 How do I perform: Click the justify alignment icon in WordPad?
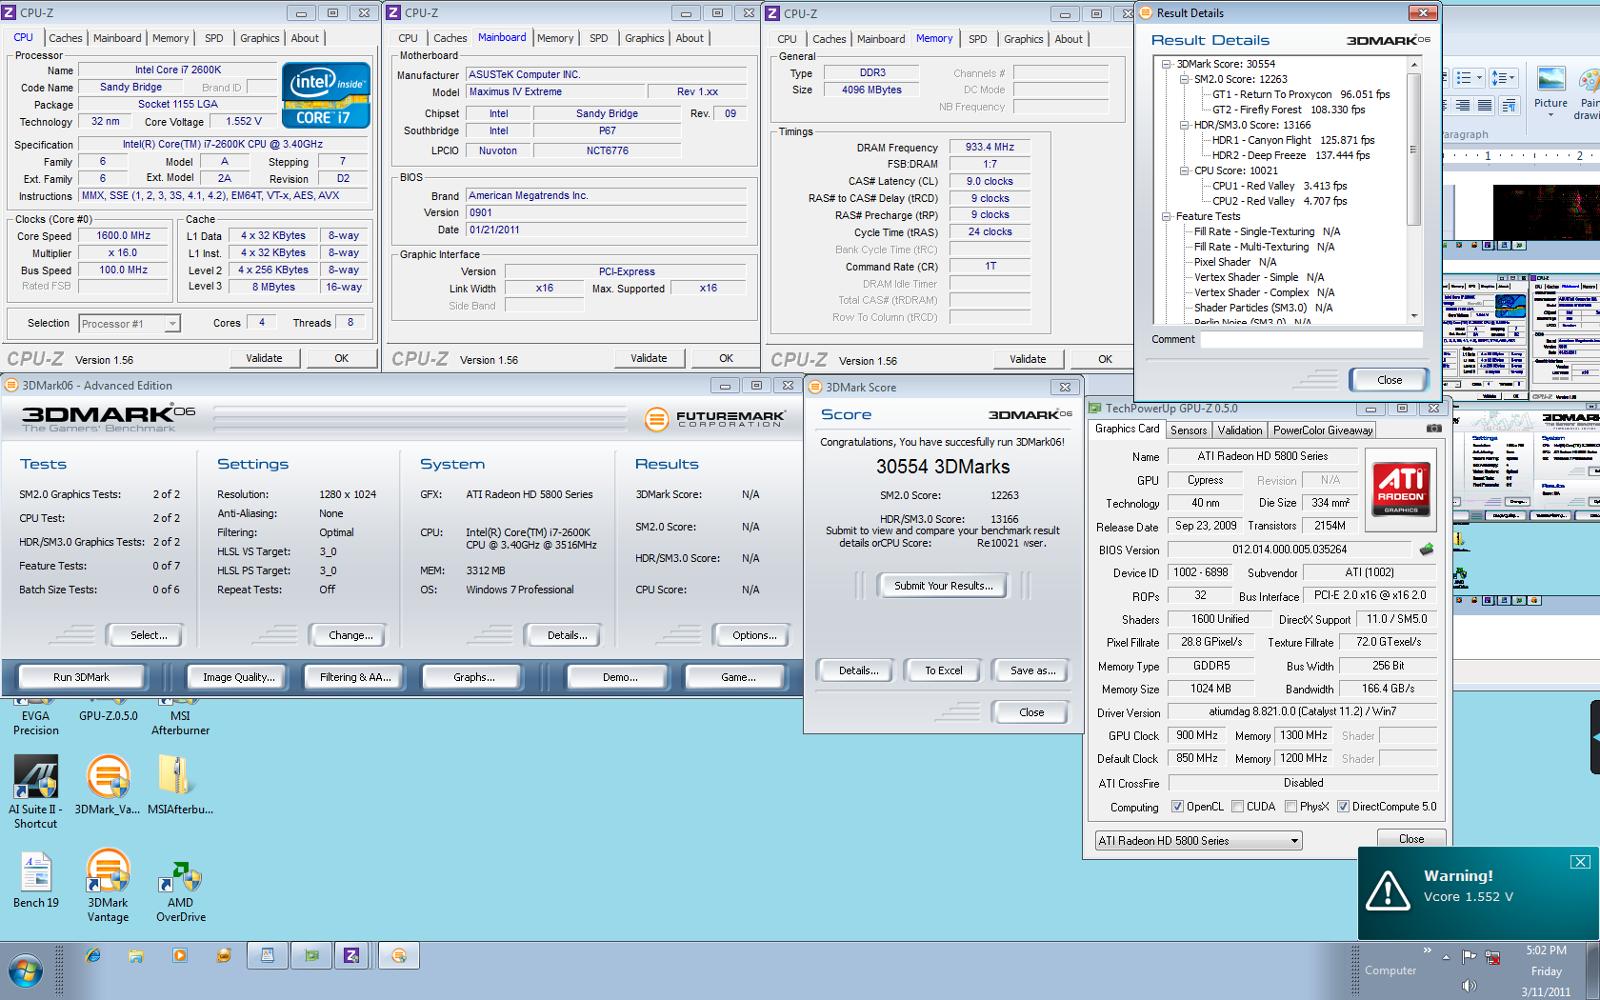pyautogui.click(x=1485, y=105)
